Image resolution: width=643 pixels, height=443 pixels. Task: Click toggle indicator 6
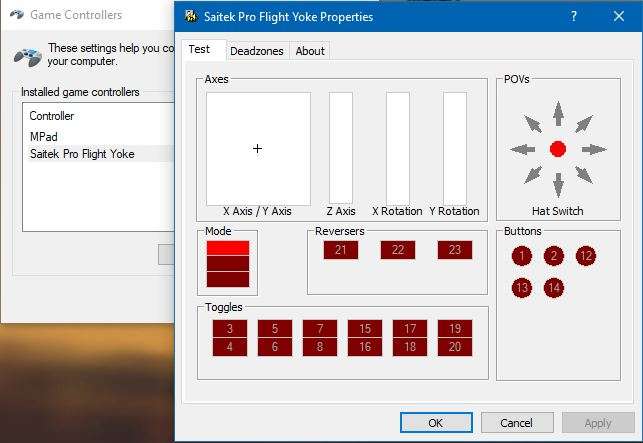pos(275,347)
